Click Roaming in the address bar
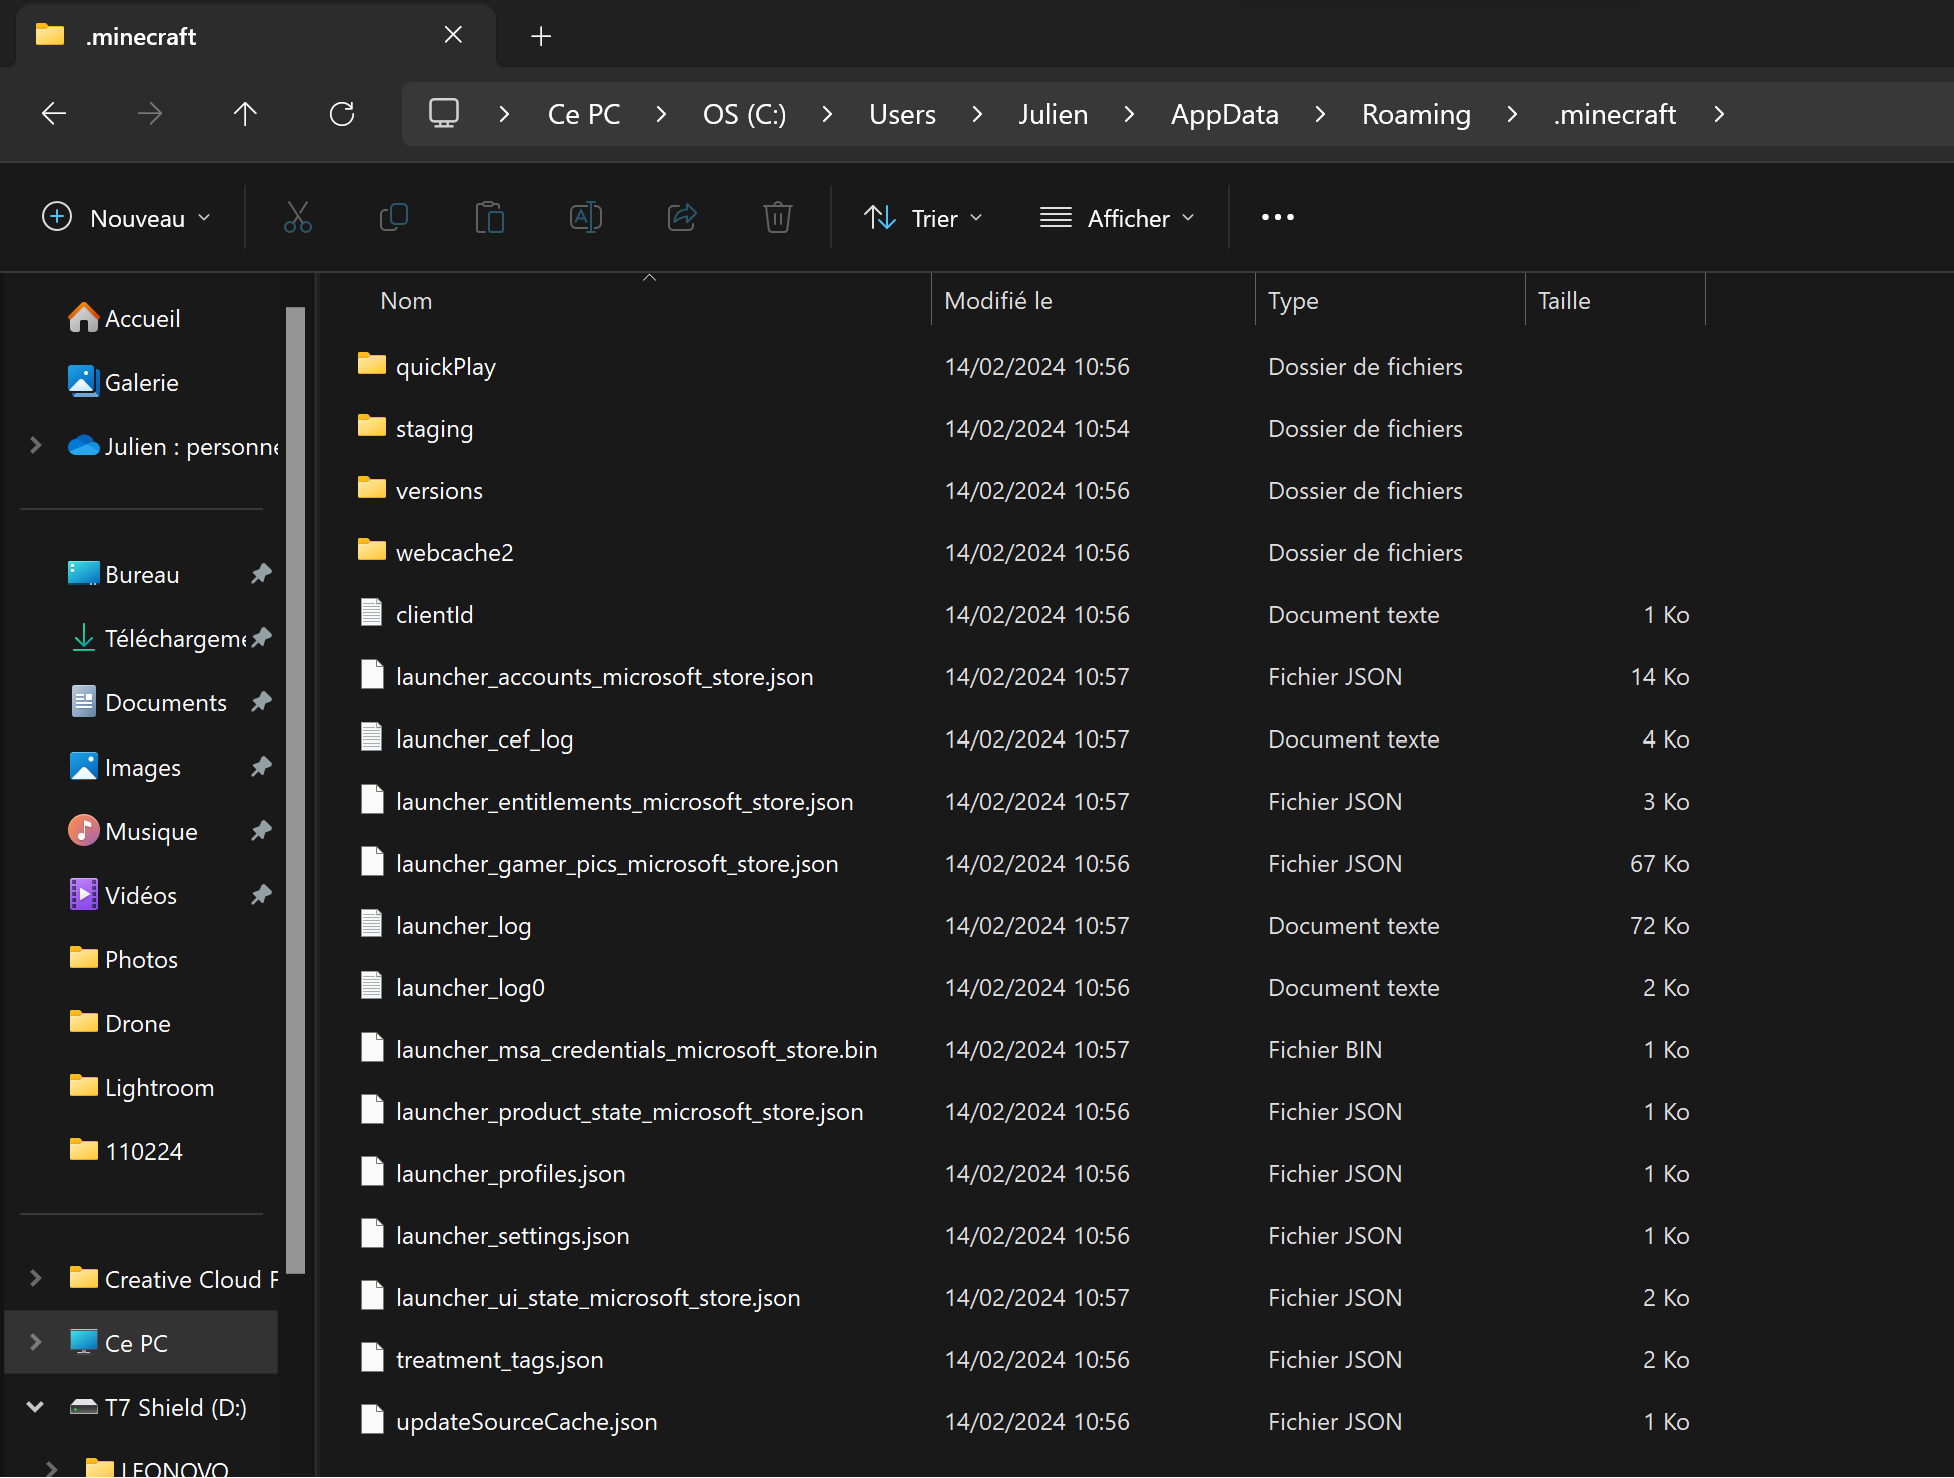This screenshot has width=1954, height=1478. click(1416, 114)
